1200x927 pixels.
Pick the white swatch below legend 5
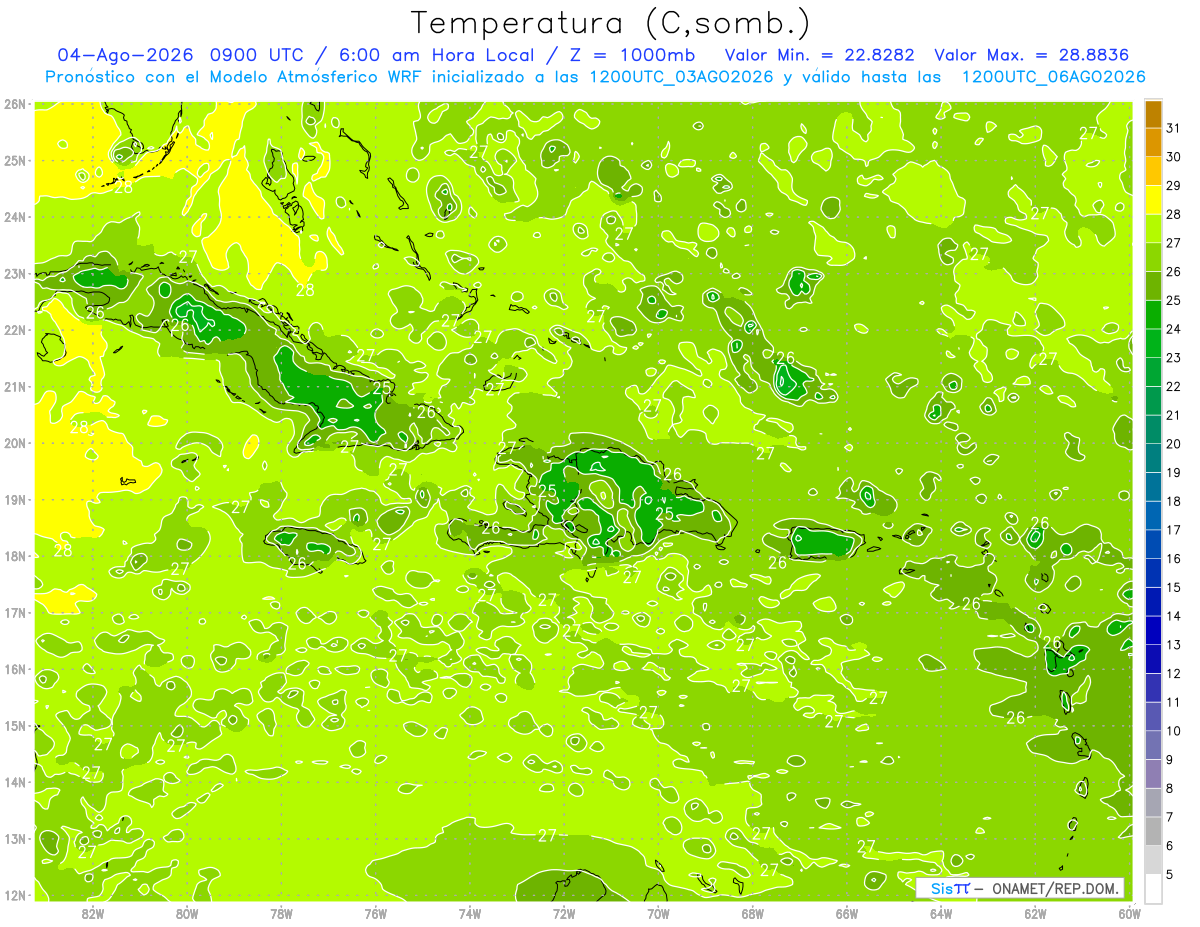[1153, 888]
